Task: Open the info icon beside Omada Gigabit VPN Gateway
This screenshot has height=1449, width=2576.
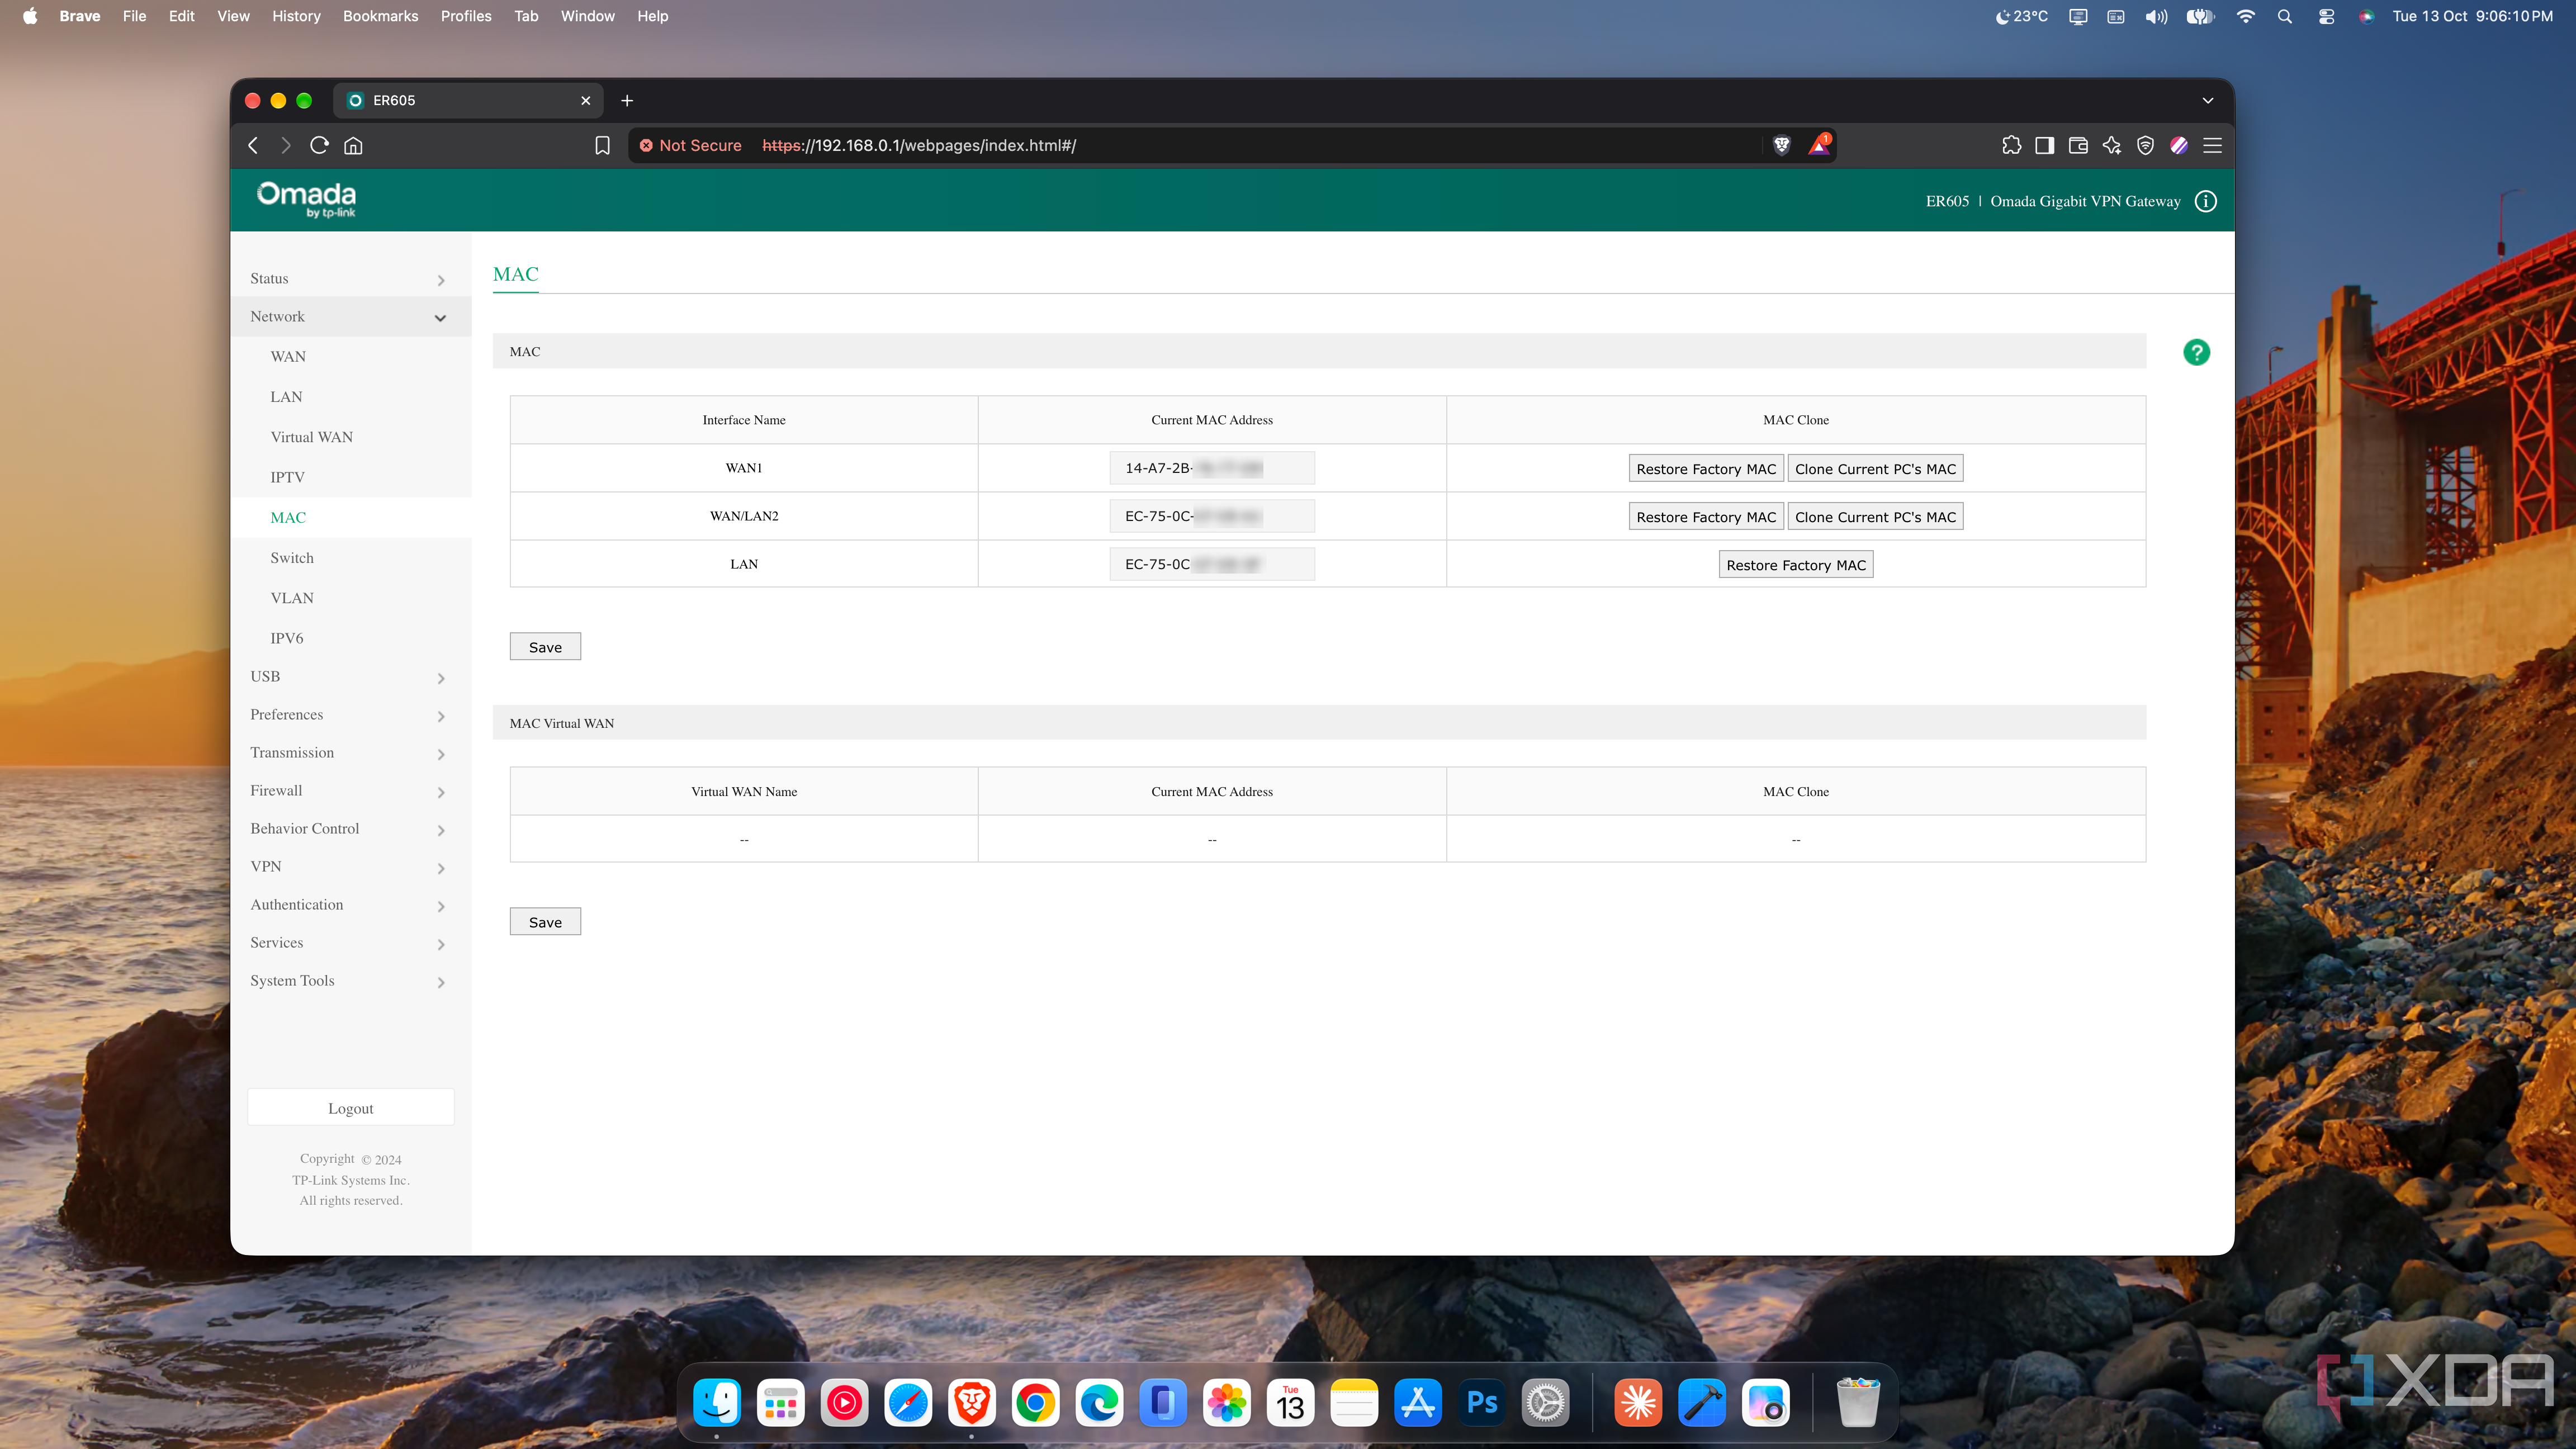Action: [x=2206, y=201]
